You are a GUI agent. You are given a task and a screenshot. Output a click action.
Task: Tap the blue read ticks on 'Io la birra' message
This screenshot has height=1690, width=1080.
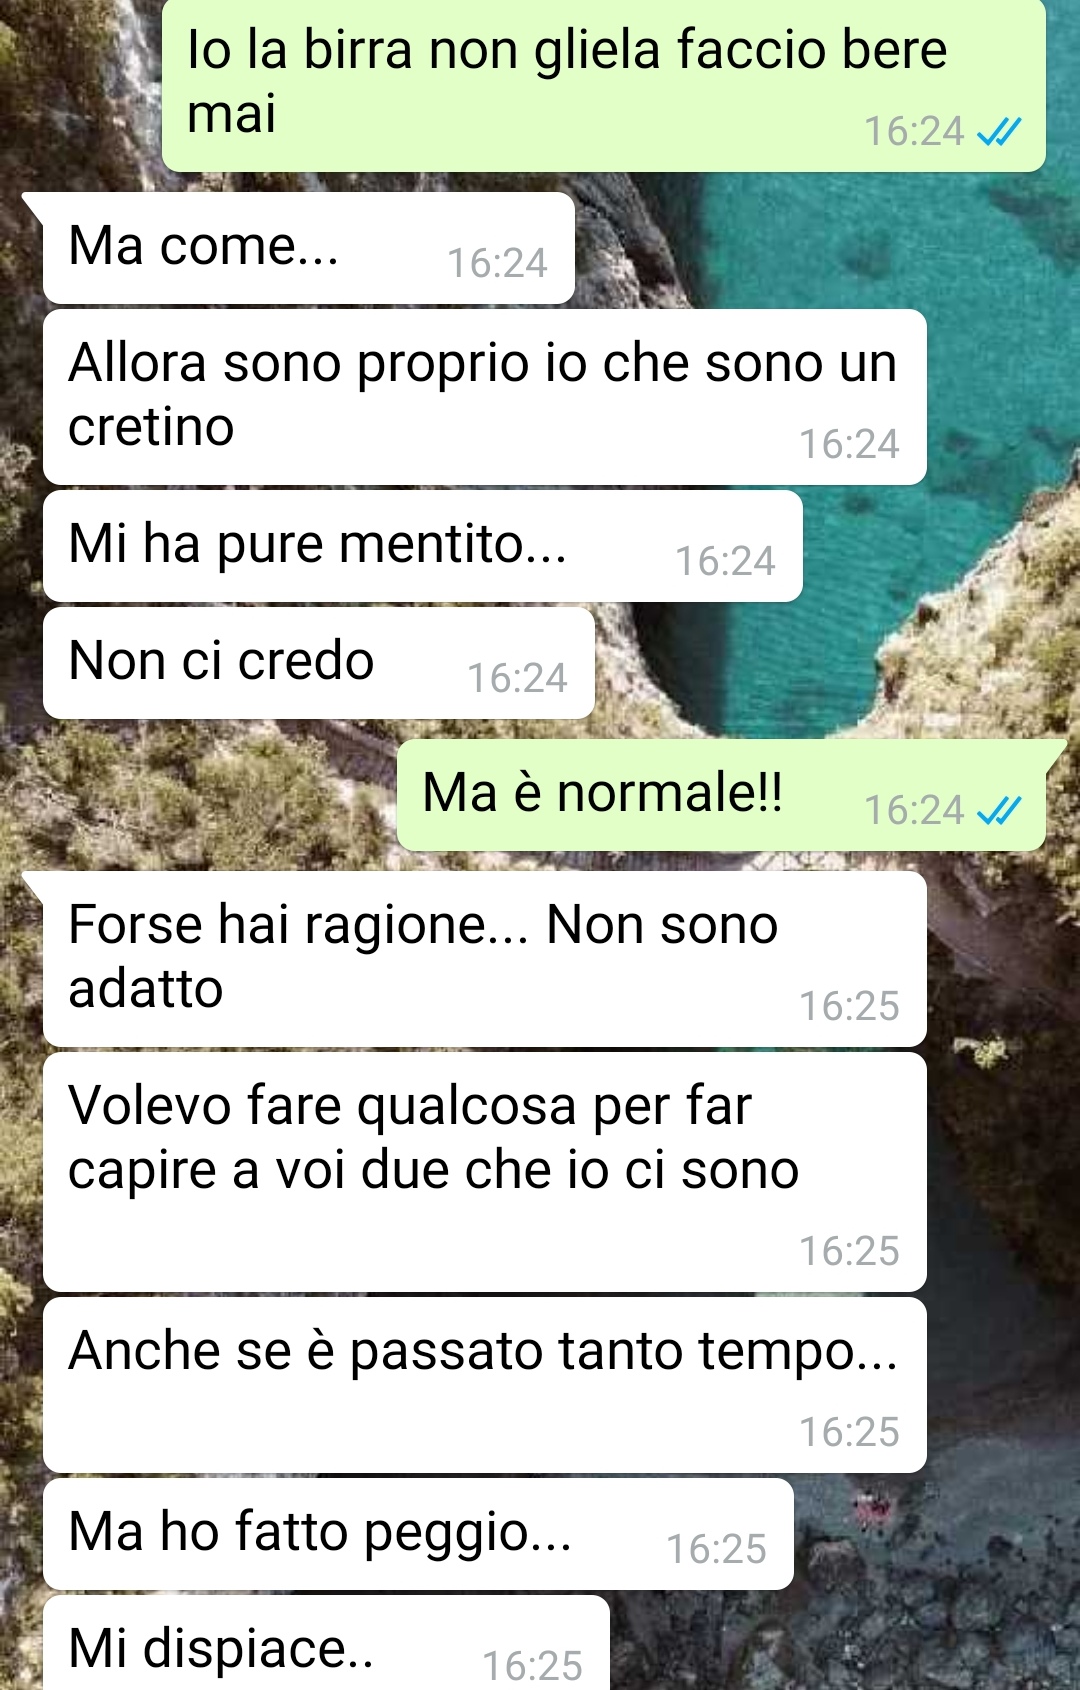pyautogui.click(x=999, y=132)
